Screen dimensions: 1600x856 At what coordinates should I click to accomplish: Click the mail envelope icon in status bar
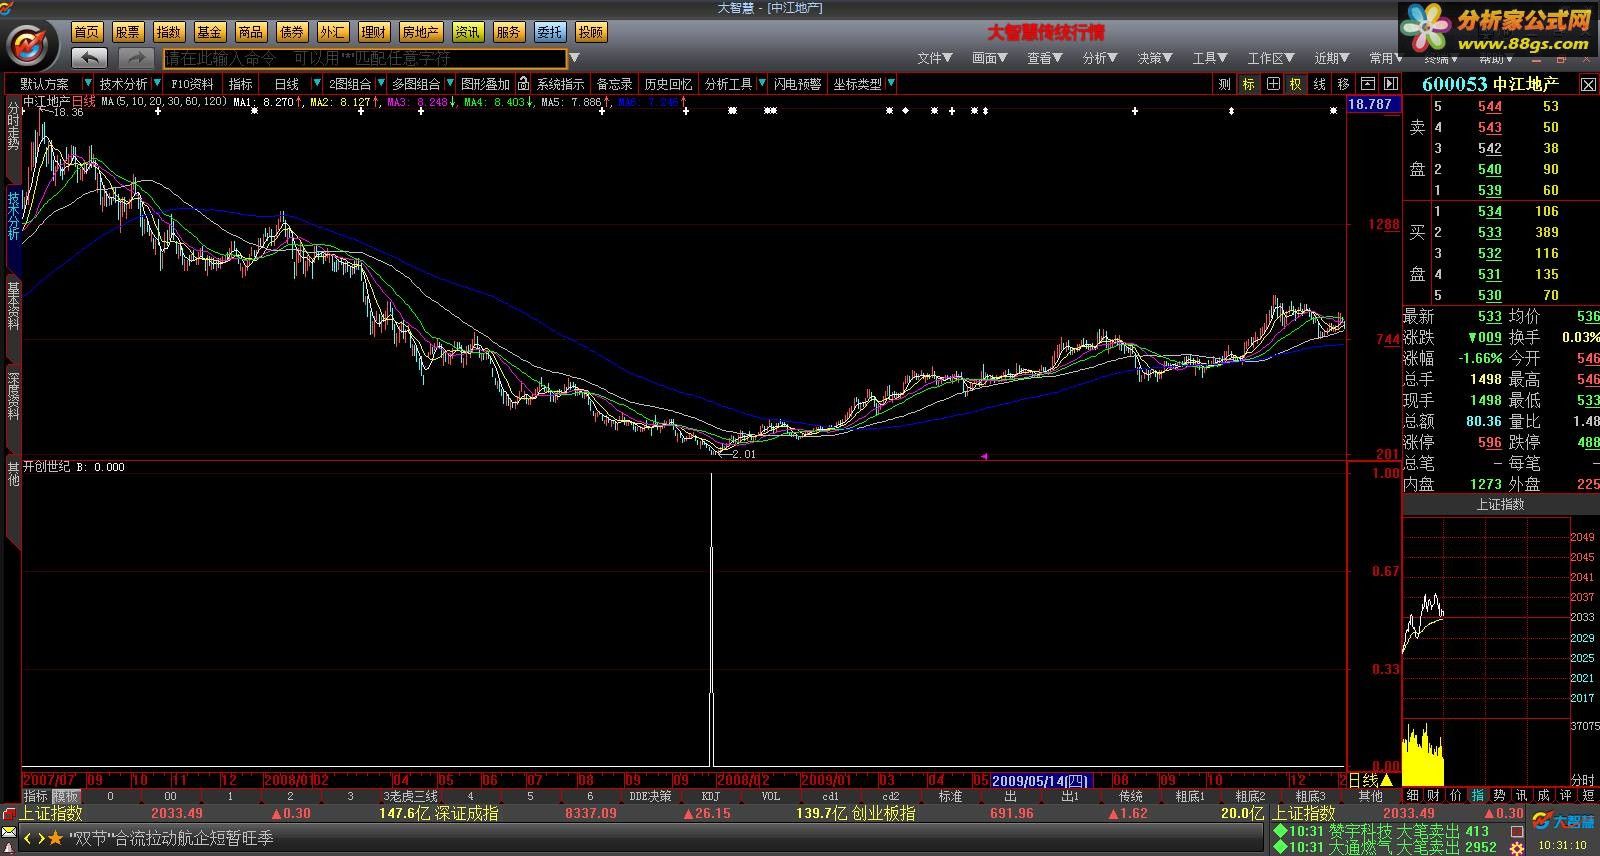9,832
